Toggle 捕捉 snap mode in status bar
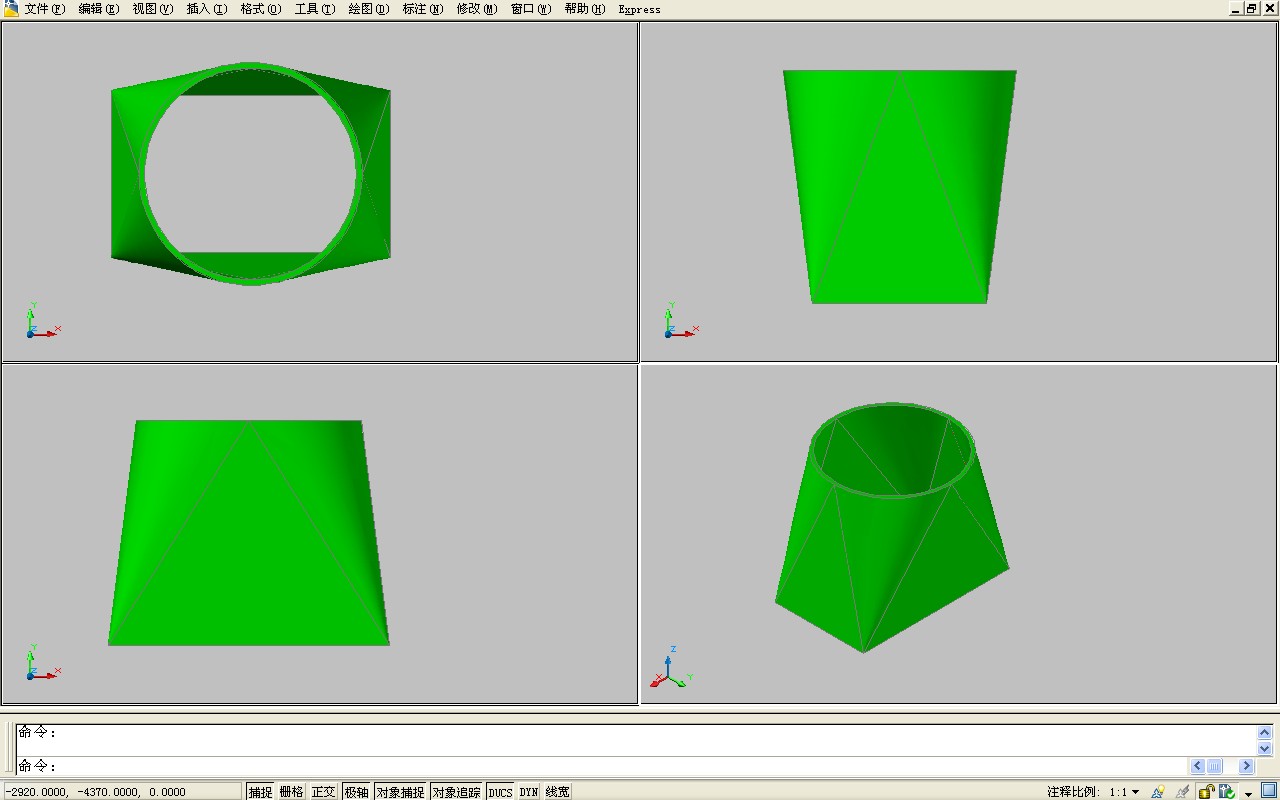 click(260, 792)
